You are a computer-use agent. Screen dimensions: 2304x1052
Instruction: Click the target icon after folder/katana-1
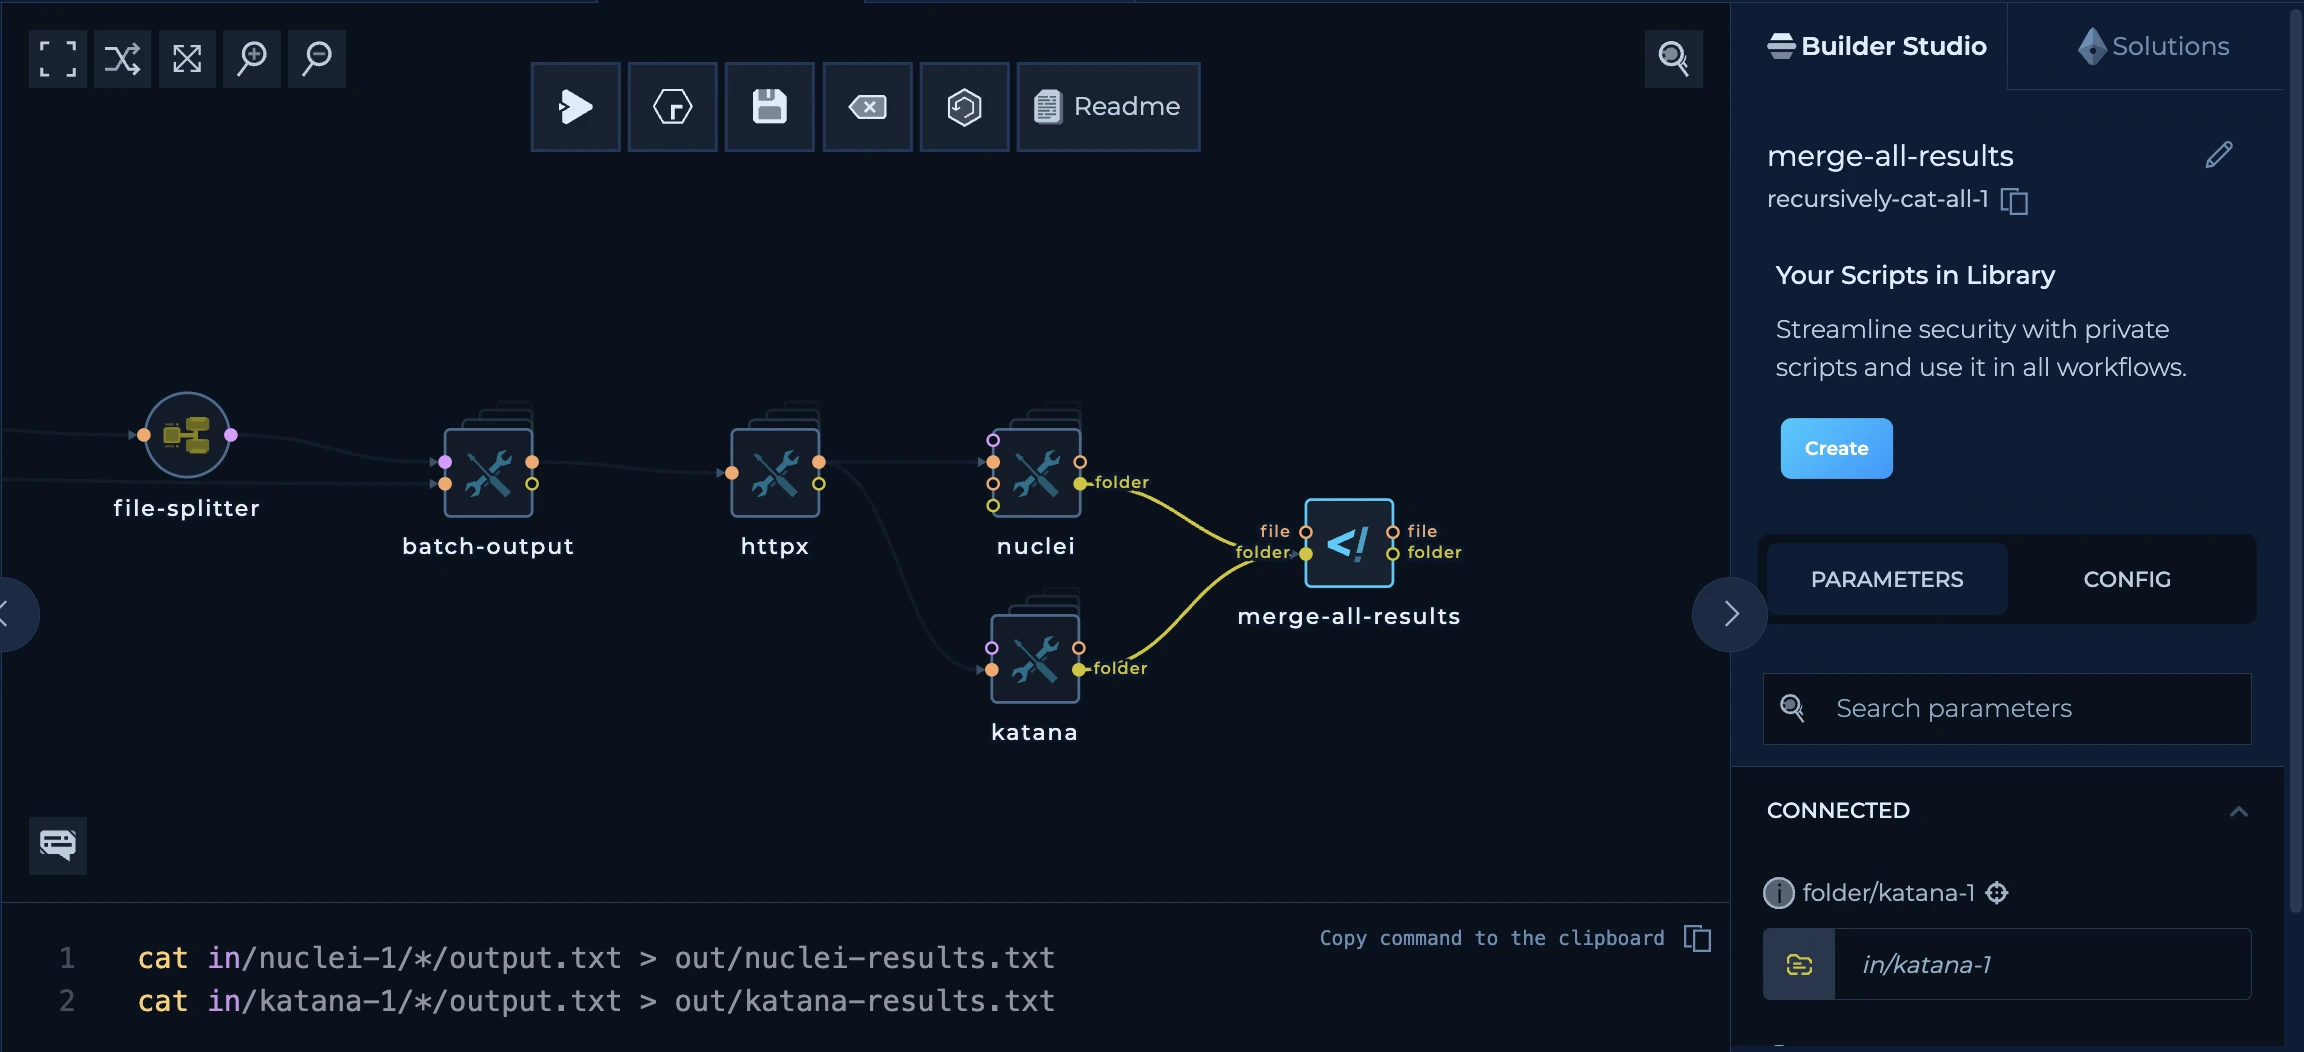coord(1997,893)
